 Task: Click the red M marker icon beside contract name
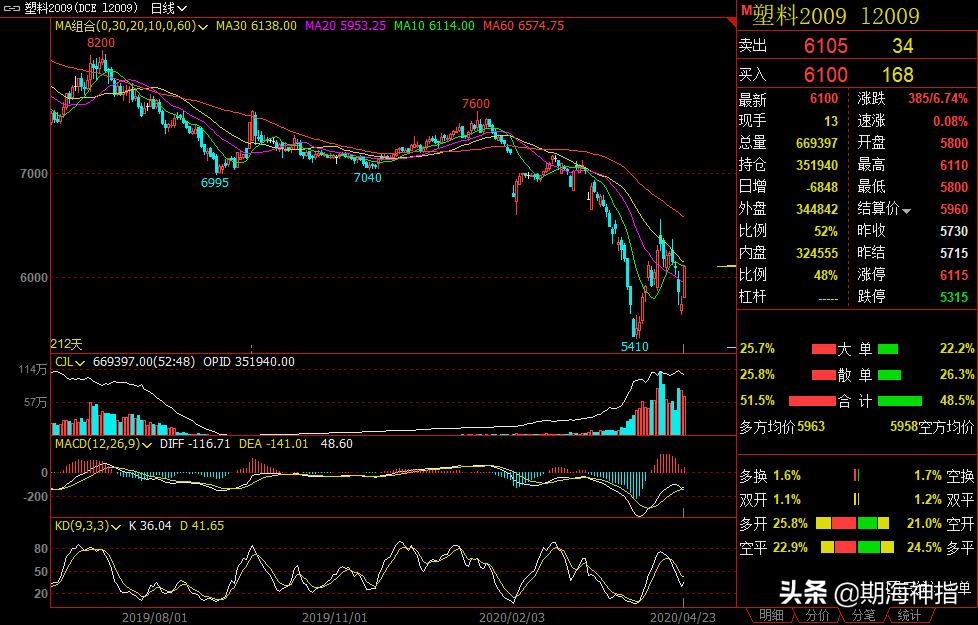744,9
